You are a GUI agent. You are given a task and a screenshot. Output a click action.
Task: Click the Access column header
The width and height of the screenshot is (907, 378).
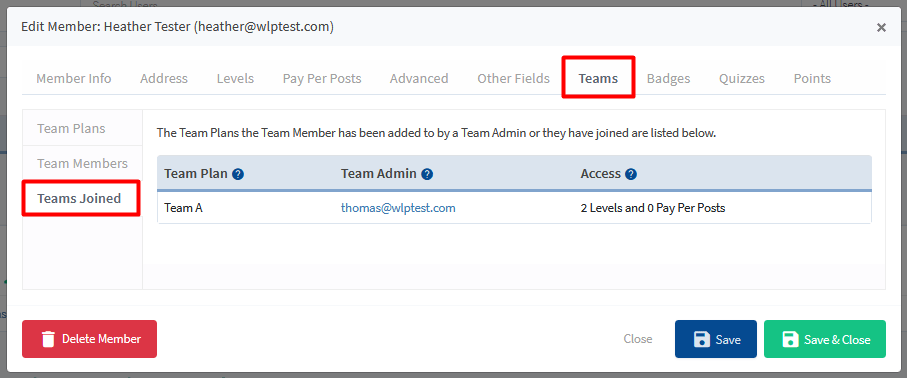pos(600,174)
